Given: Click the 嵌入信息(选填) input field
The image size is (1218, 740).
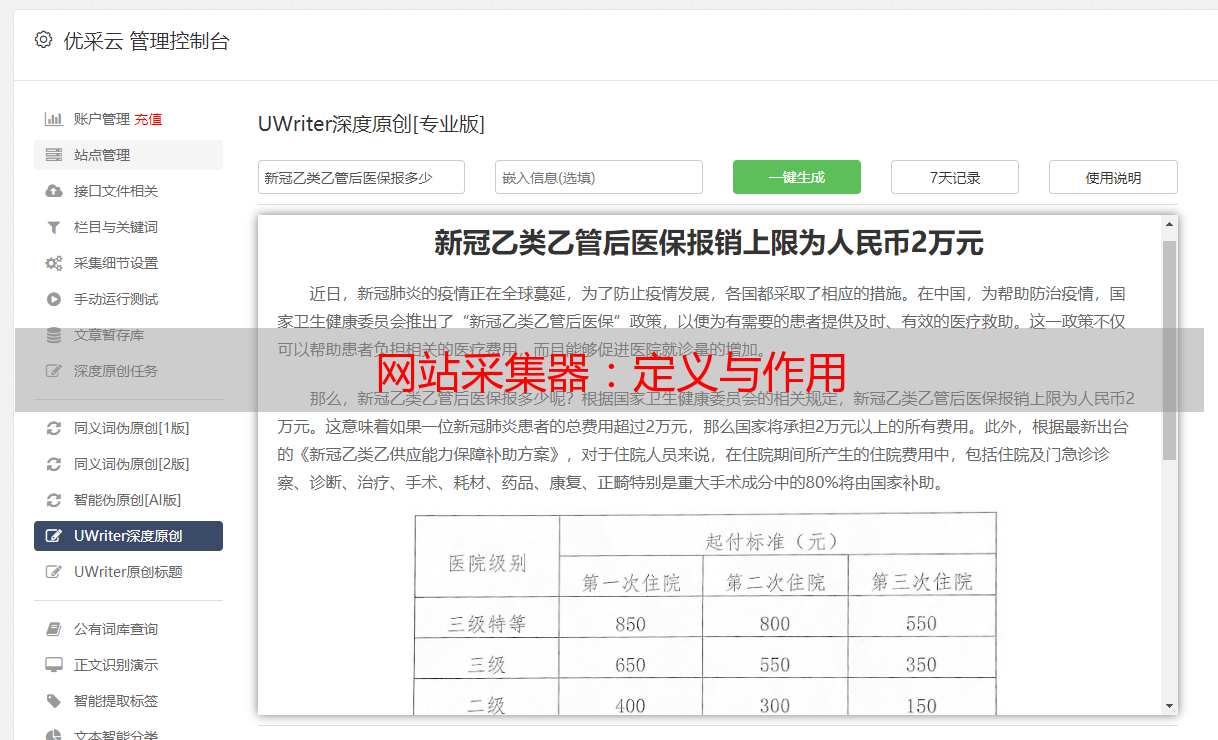Looking at the screenshot, I should pyautogui.click(x=598, y=177).
